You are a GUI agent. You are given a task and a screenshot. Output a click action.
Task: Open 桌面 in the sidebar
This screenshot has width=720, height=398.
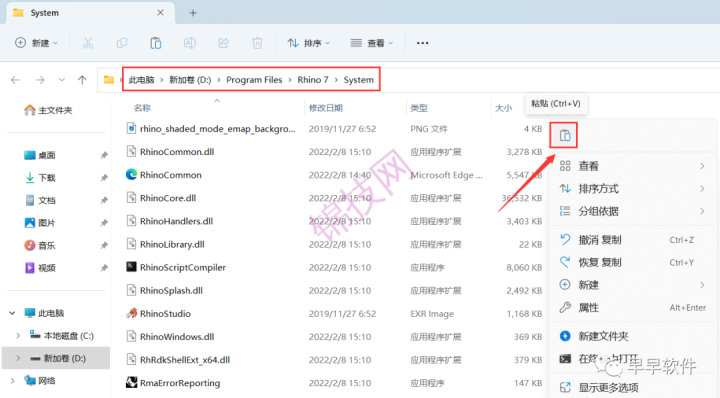coord(39,155)
